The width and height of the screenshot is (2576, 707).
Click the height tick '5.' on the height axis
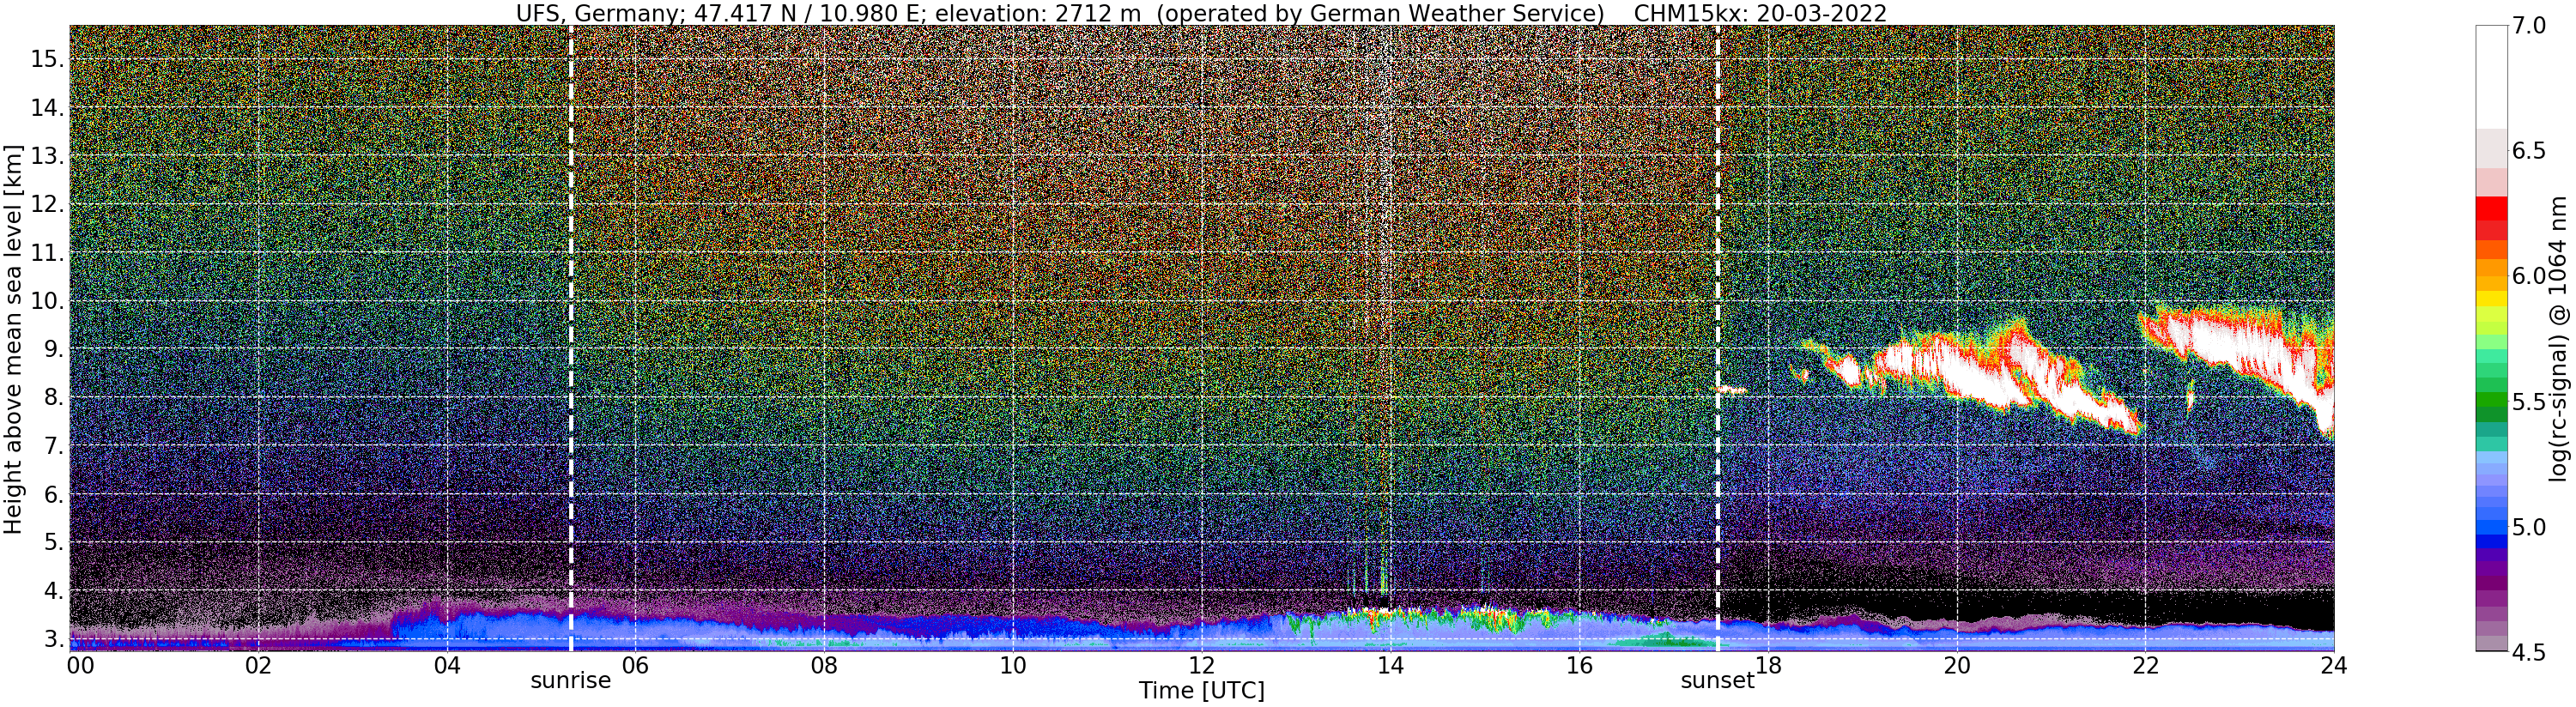pyautogui.click(x=53, y=543)
